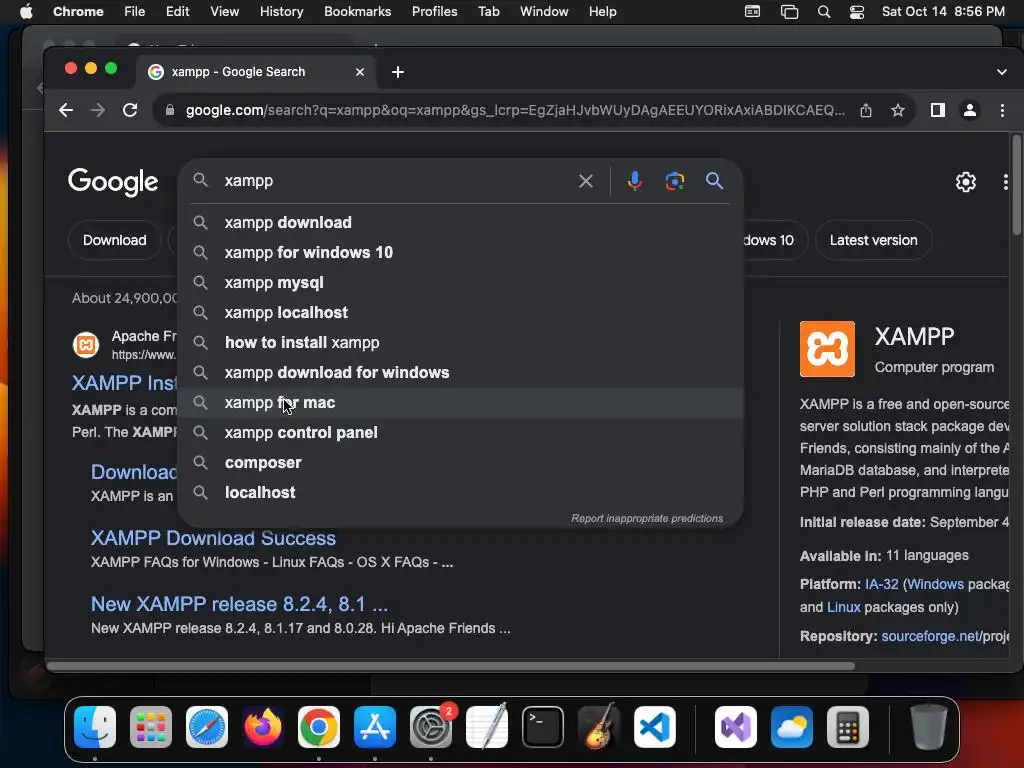The width and height of the screenshot is (1024, 768).
Task: Click the address bar URL
Action: pos(515,110)
